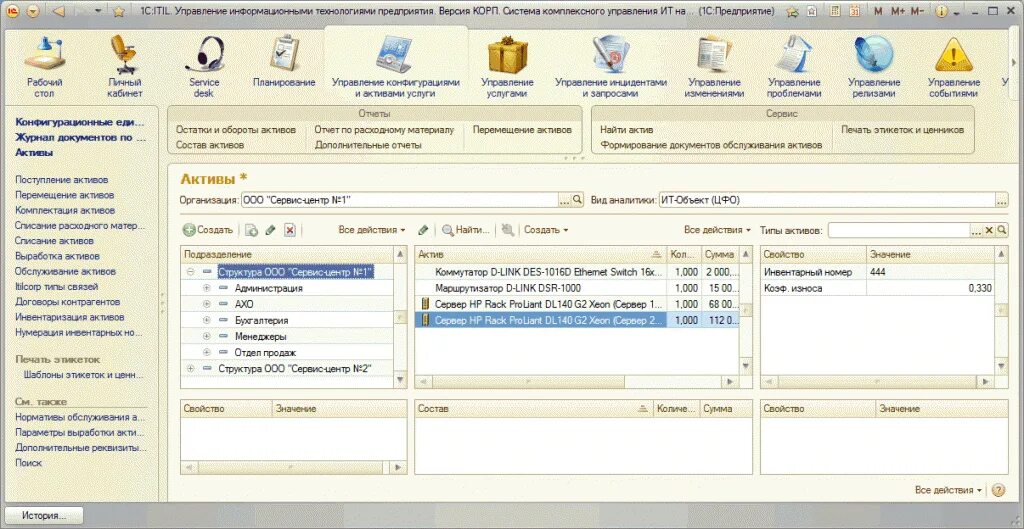Click the edit pencil icon in subdivision toolbar
Viewport: 1024px width, 529px height.
point(270,230)
